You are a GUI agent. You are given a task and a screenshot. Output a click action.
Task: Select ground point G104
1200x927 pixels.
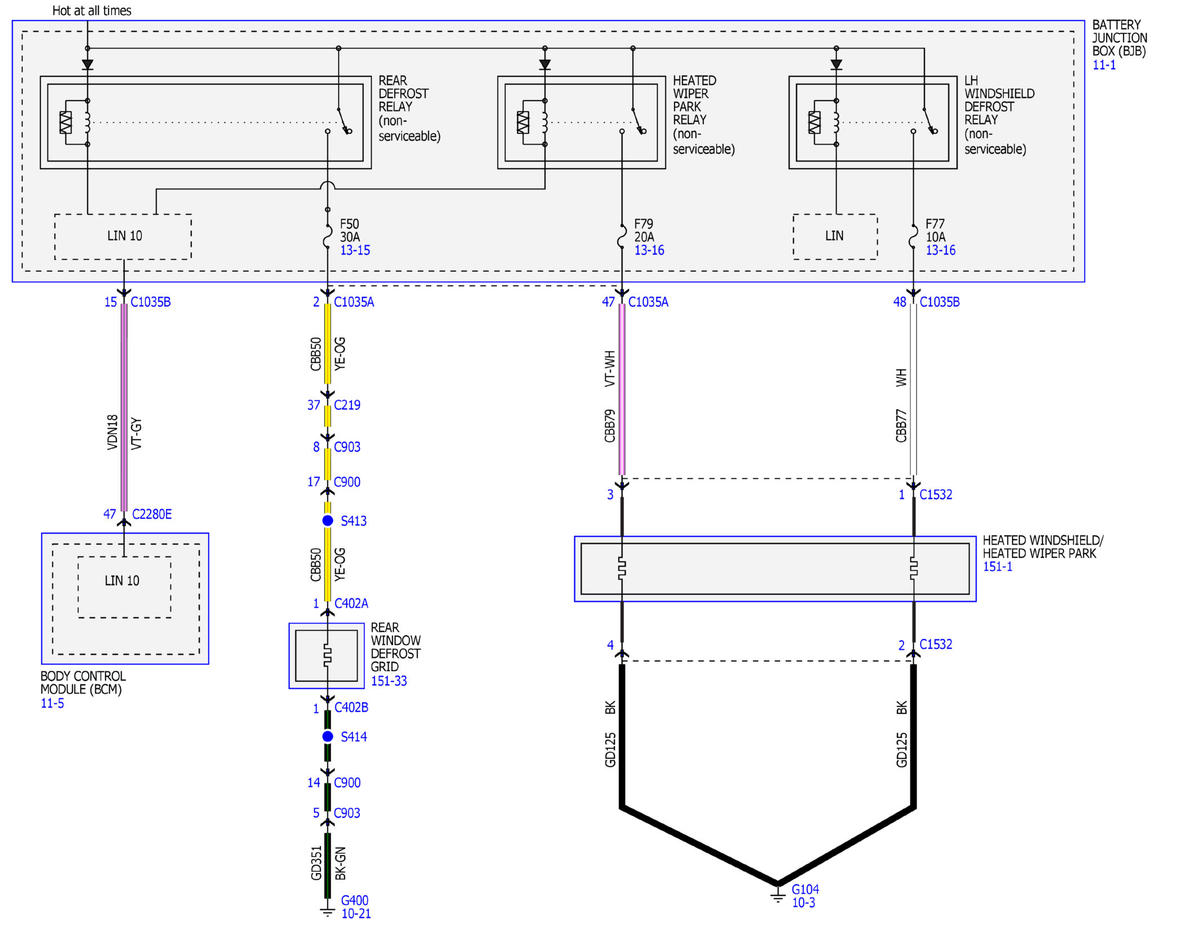point(806,889)
